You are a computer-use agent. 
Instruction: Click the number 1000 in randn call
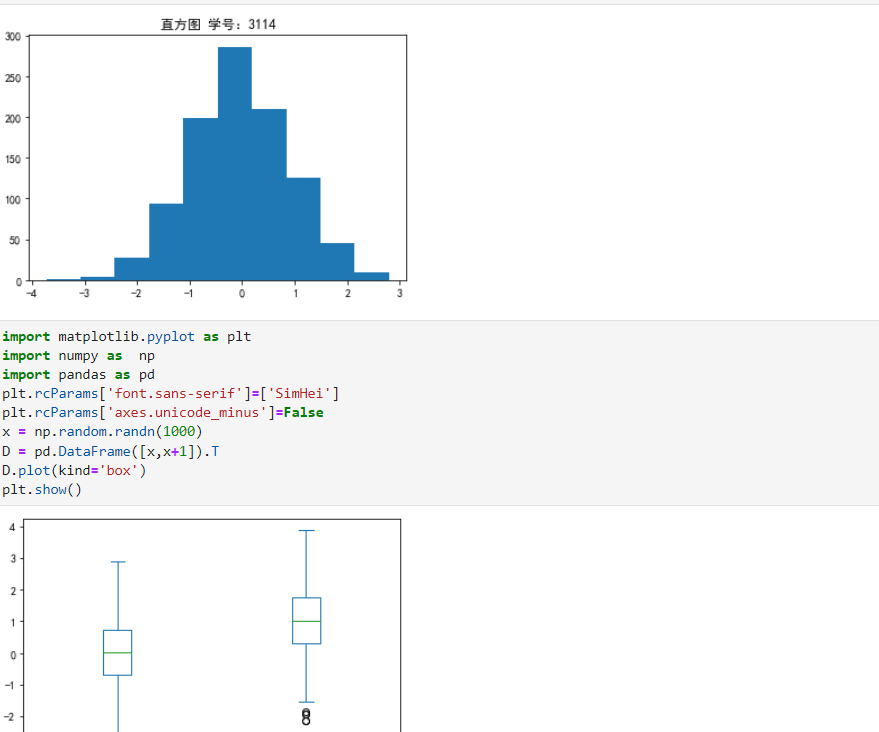coord(178,432)
